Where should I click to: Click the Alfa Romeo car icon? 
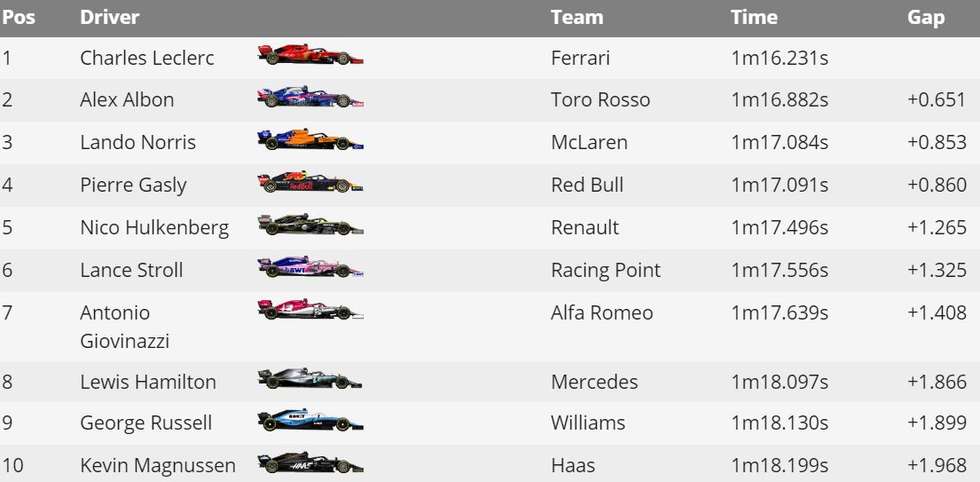(311, 309)
